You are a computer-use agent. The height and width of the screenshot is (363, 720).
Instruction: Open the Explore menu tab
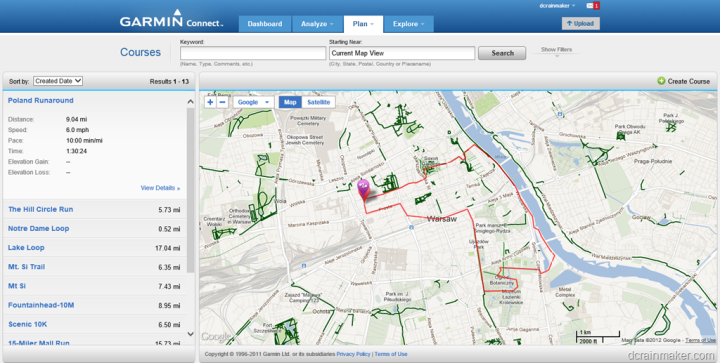pos(409,24)
